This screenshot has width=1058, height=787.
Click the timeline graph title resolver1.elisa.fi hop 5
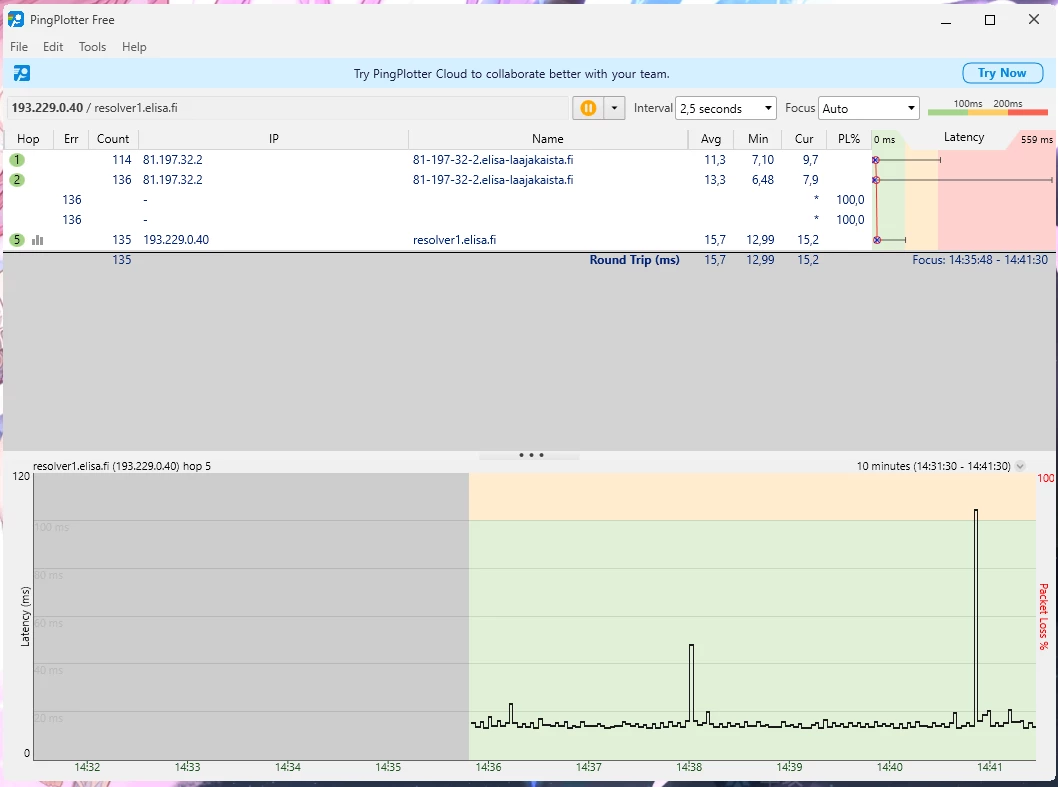(121, 466)
